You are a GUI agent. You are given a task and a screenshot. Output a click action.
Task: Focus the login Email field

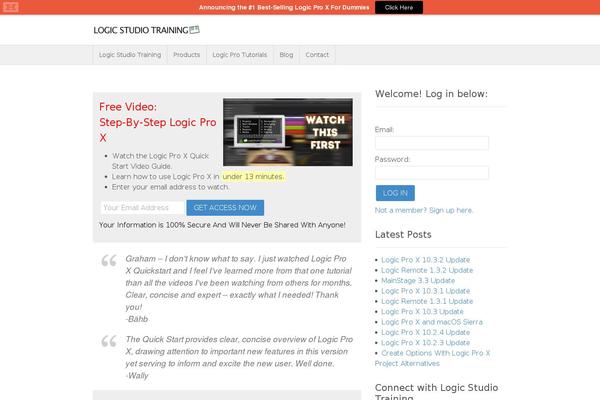click(432, 143)
